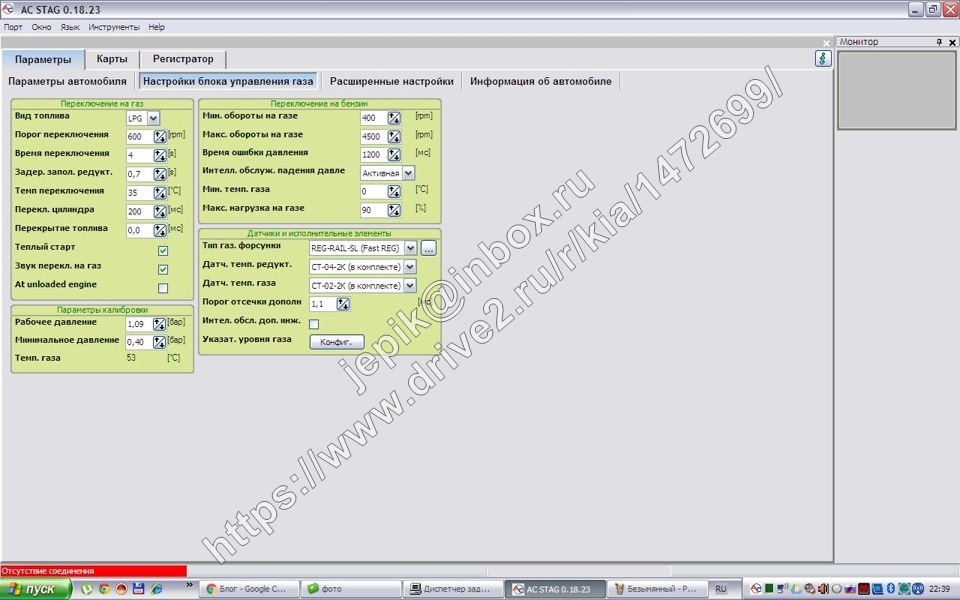This screenshot has width=960, height=600.
Task: Click the пуск Start button
Action: point(36,589)
